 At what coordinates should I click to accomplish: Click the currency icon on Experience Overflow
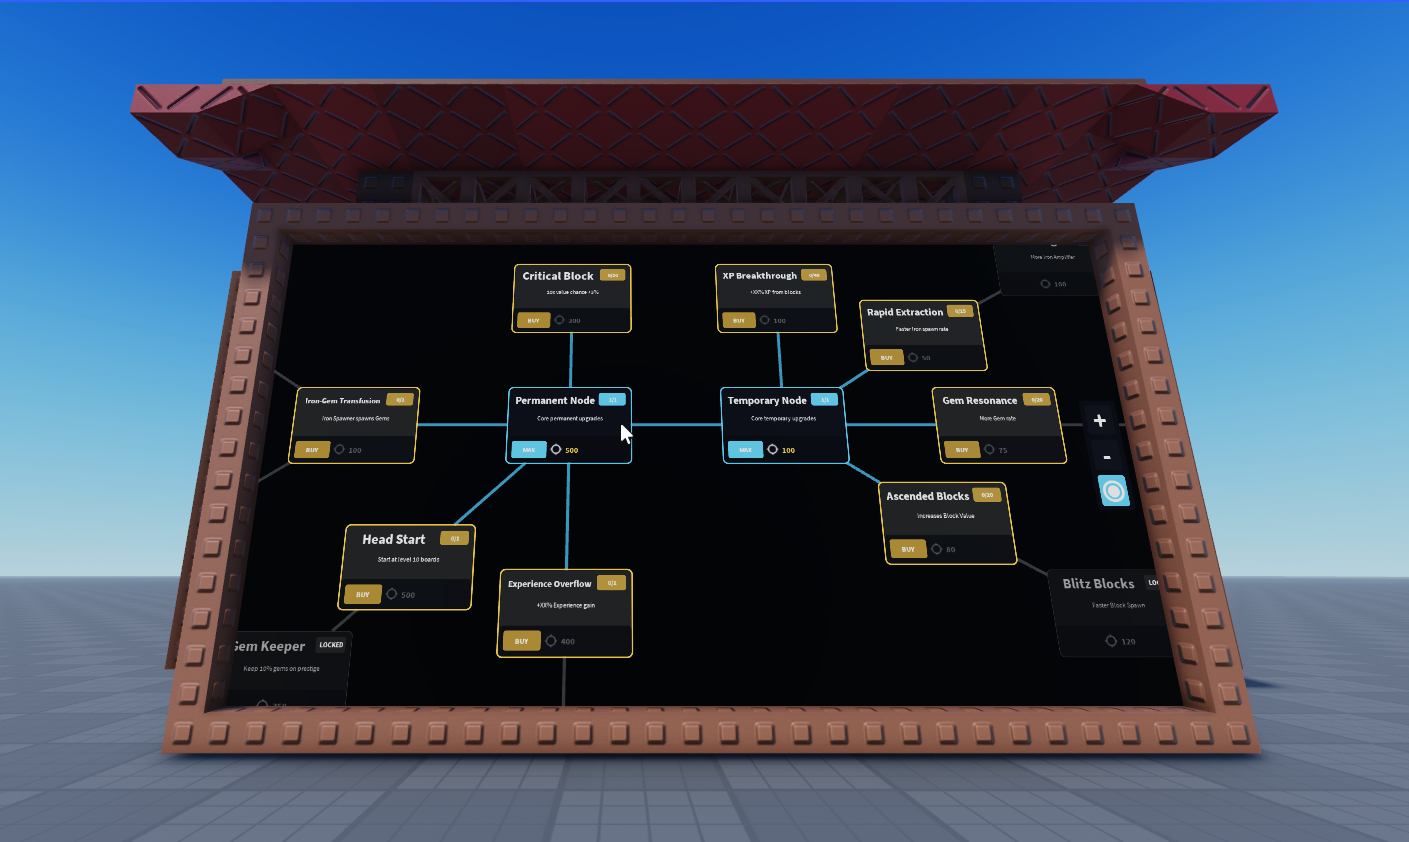(551, 641)
